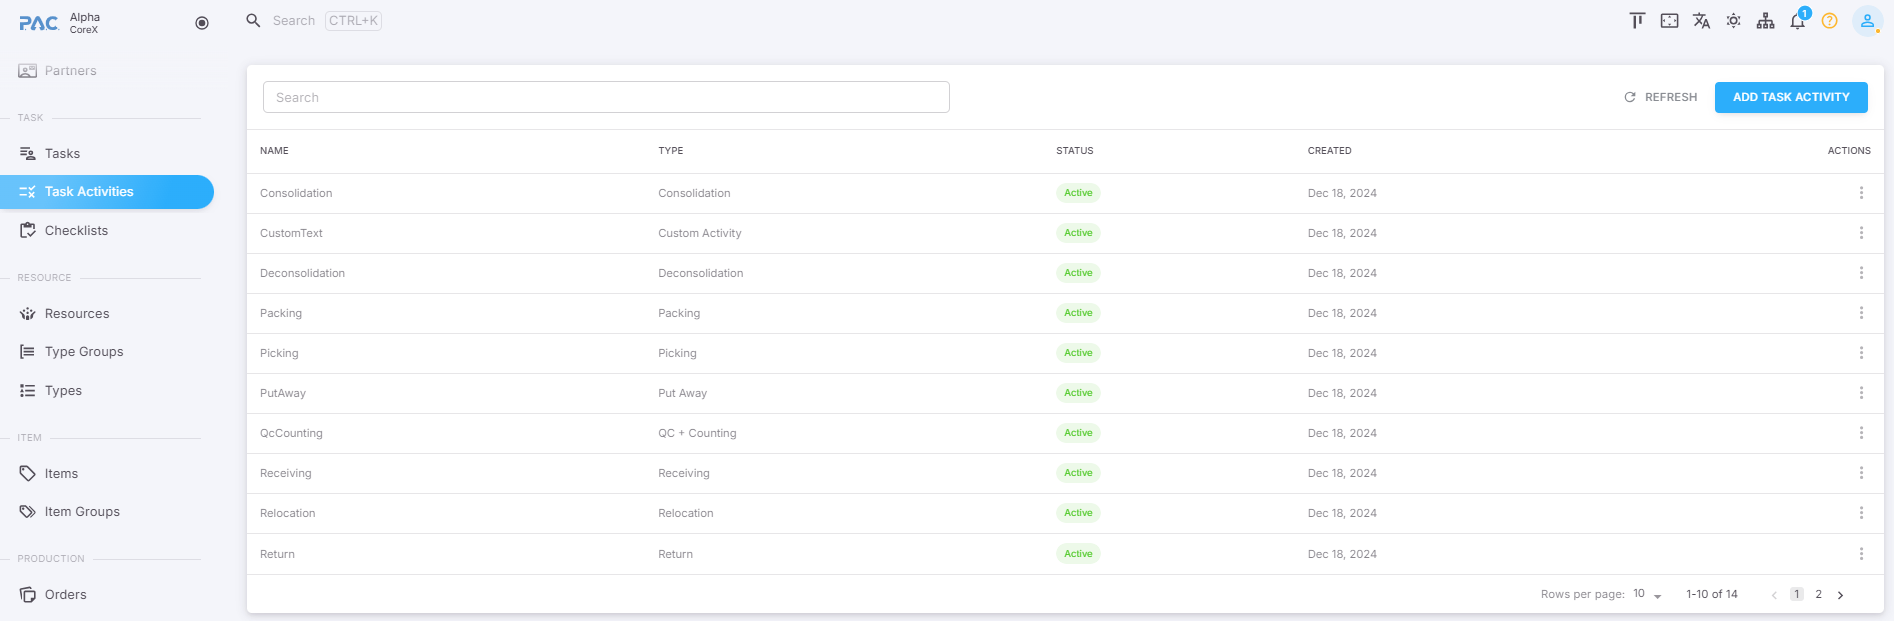Image resolution: width=1894 pixels, height=621 pixels.
Task: Click the top alignment layout icon
Action: [1637, 21]
